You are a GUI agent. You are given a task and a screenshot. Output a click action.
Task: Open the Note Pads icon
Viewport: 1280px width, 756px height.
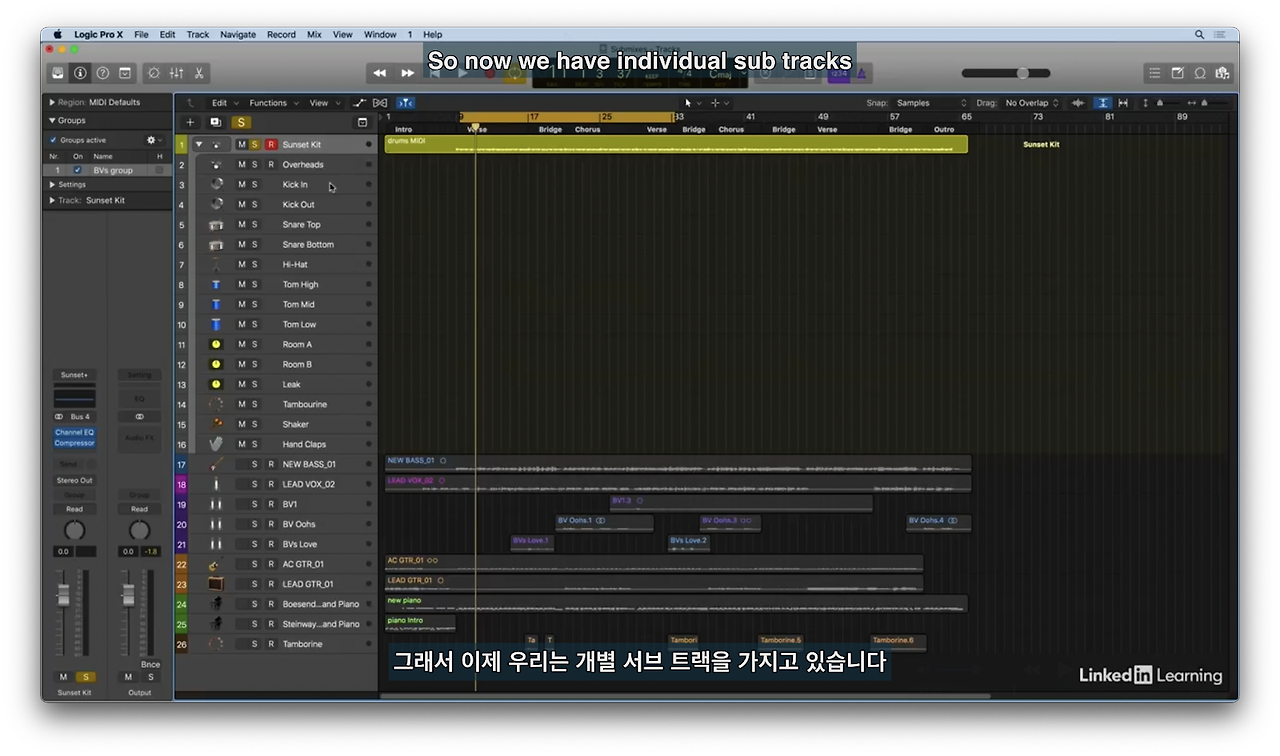pyautogui.click(x=1177, y=73)
